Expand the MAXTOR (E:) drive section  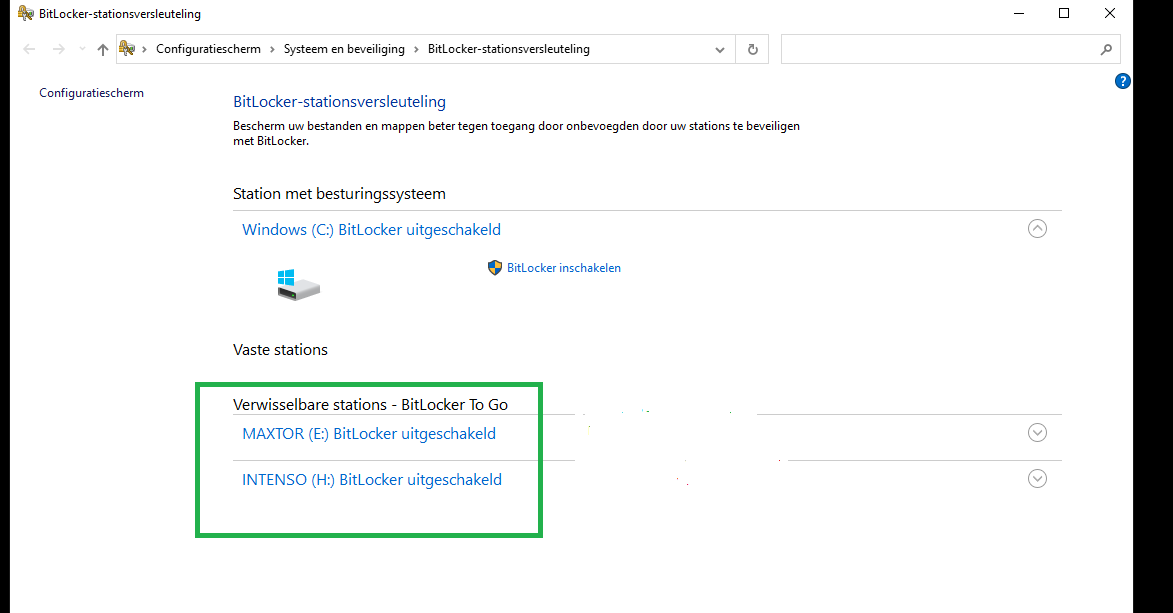1037,433
